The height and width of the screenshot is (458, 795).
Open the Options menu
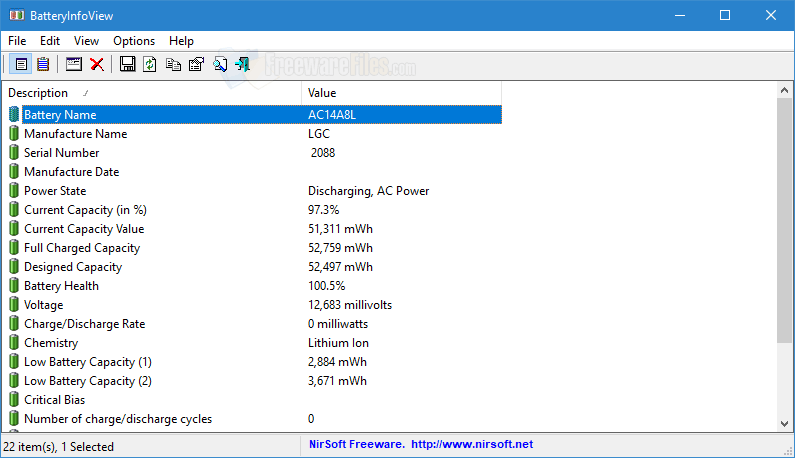coord(134,41)
